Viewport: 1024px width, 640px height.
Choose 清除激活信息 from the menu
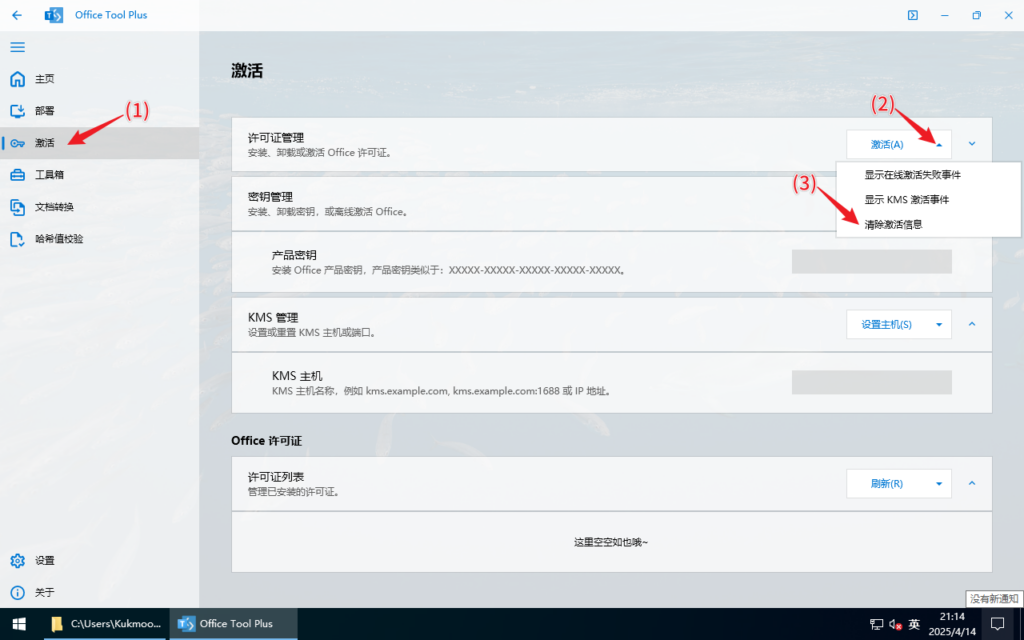928,225
